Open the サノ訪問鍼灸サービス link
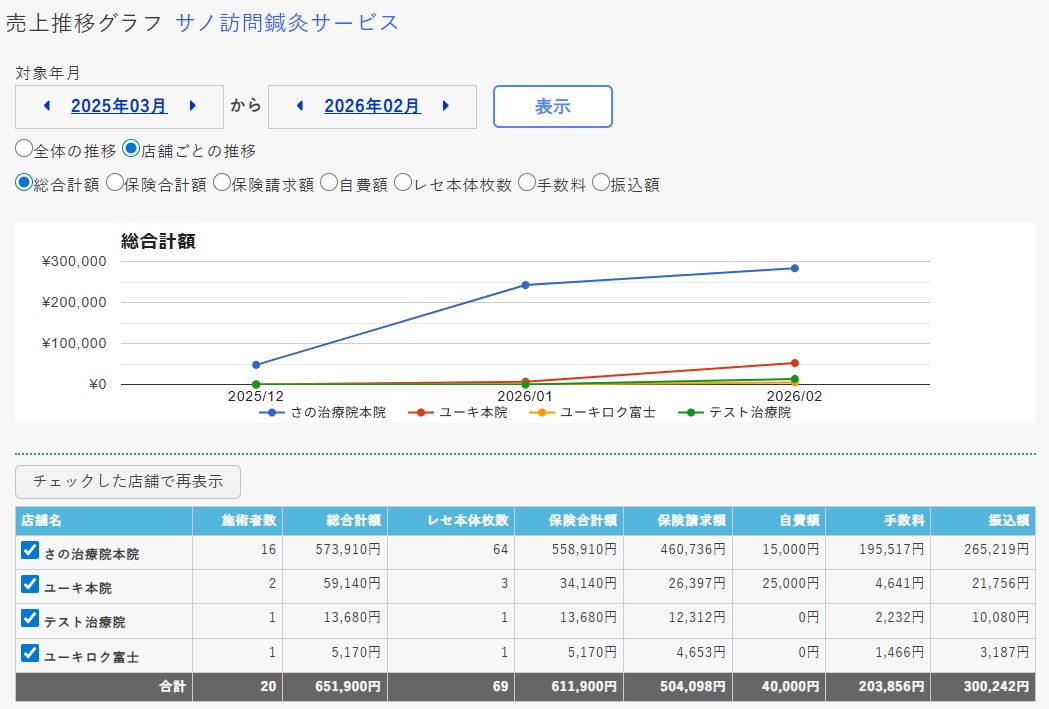The image size is (1049, 709). coord(287,22)
